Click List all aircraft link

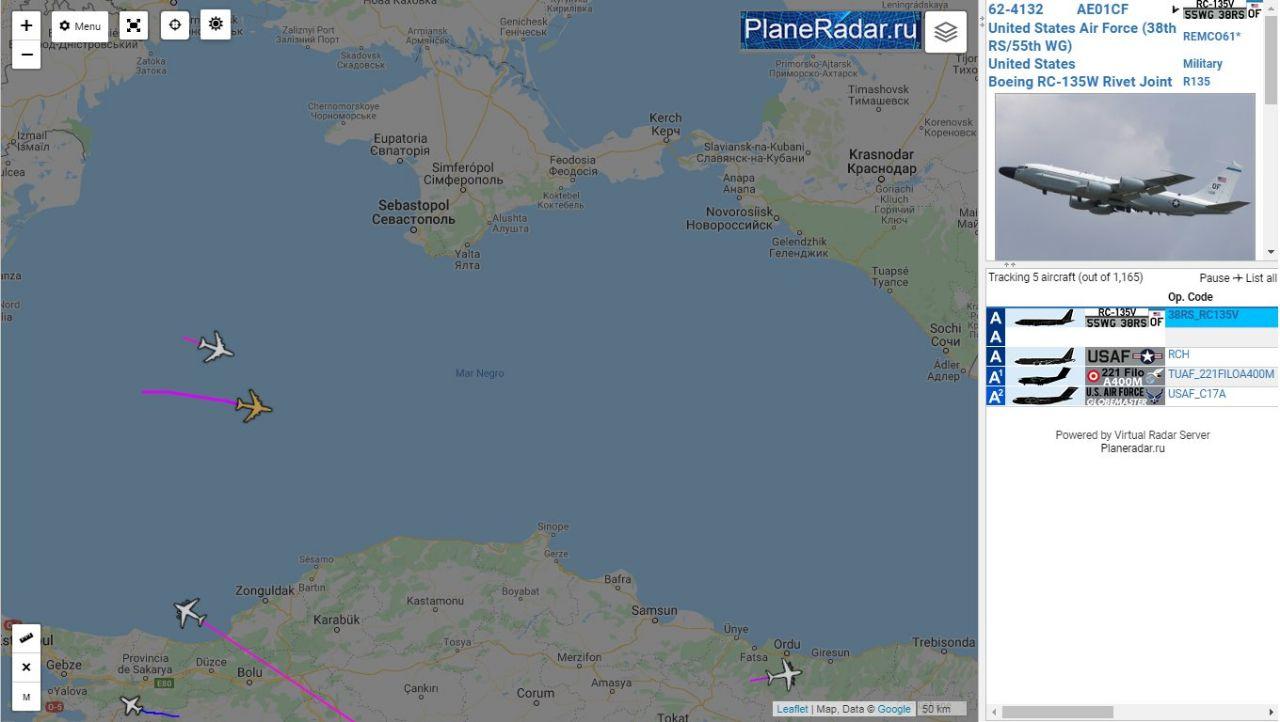1260,278
